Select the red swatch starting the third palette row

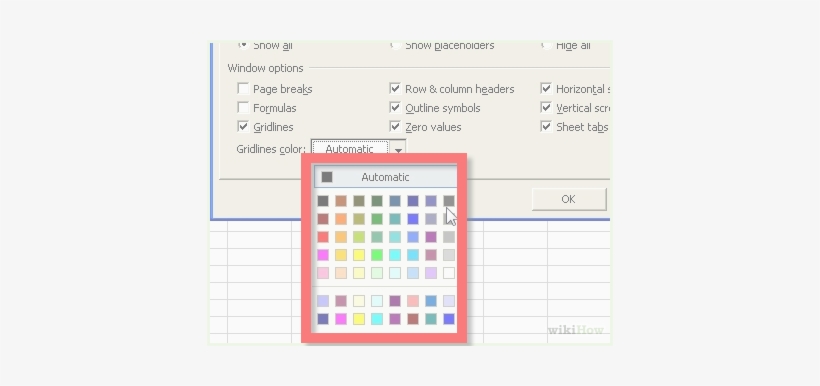coord(323,237)
